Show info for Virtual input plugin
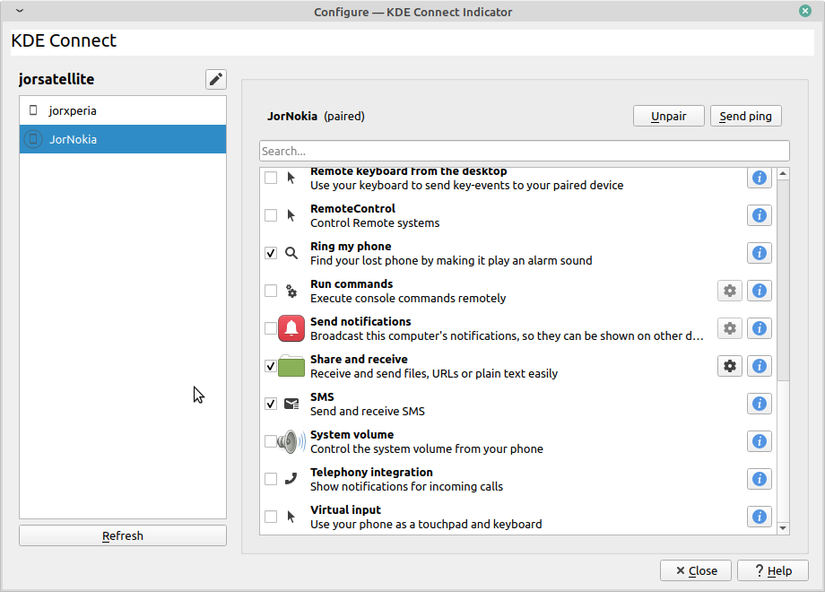This screenshot has width=825, height=592. 759,517
